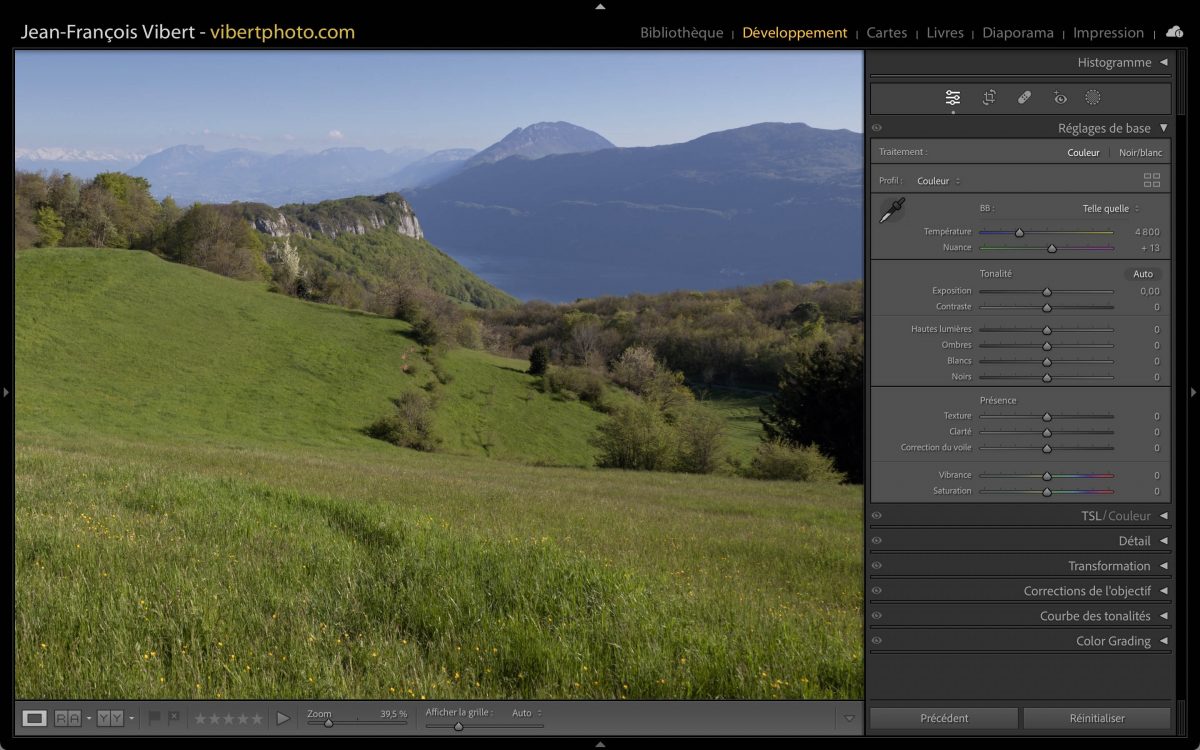The image size is (1200, 750).
Task: Open the BB 'Telle quelle' dropdown
Action: pyautogui.click(x=1110, y=209)
